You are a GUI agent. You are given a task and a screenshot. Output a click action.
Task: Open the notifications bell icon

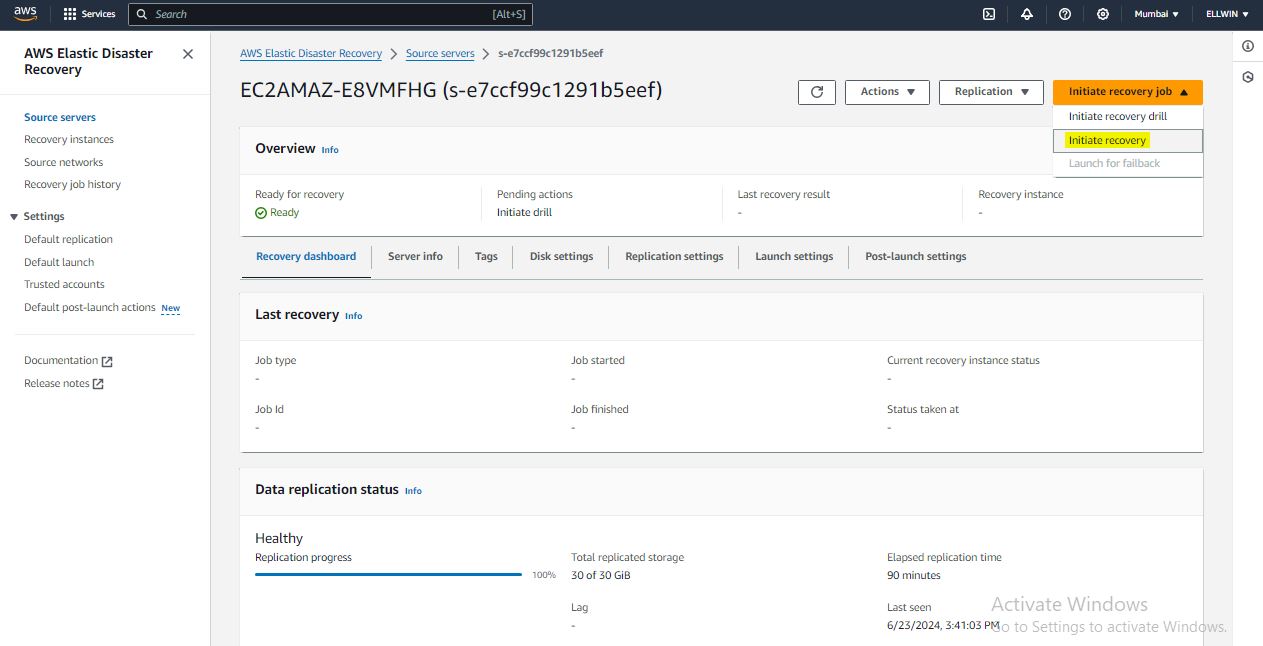pyautogui.click(x=1027, y=14)
